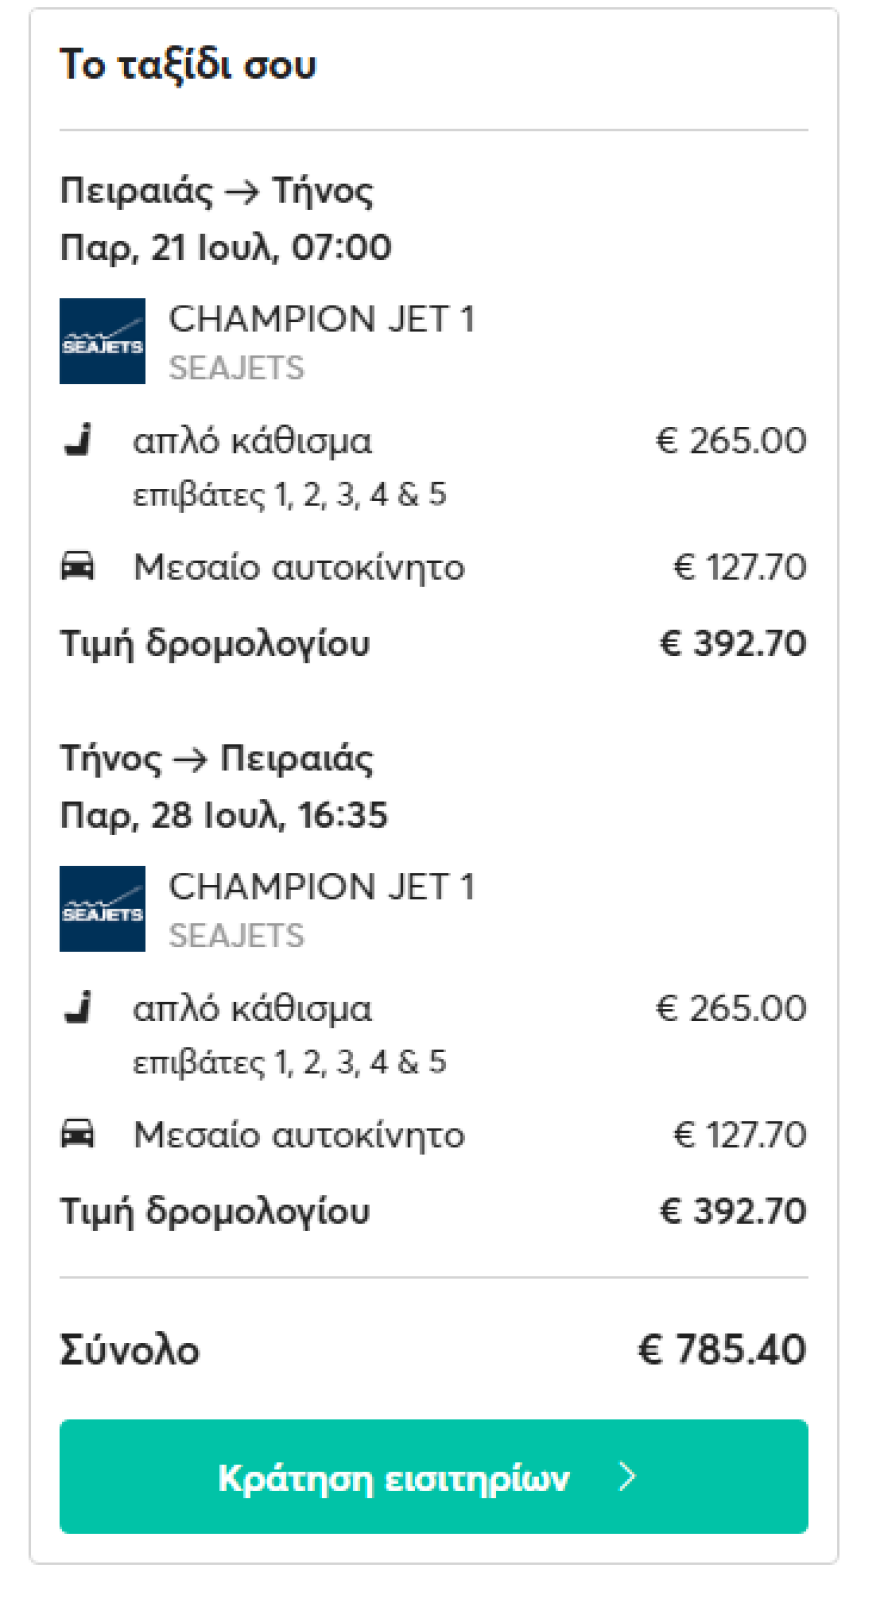Click the seat icon in the return trip
Image resolution: width=880 pixels, height=1615 pixels.
(78, 1008)
